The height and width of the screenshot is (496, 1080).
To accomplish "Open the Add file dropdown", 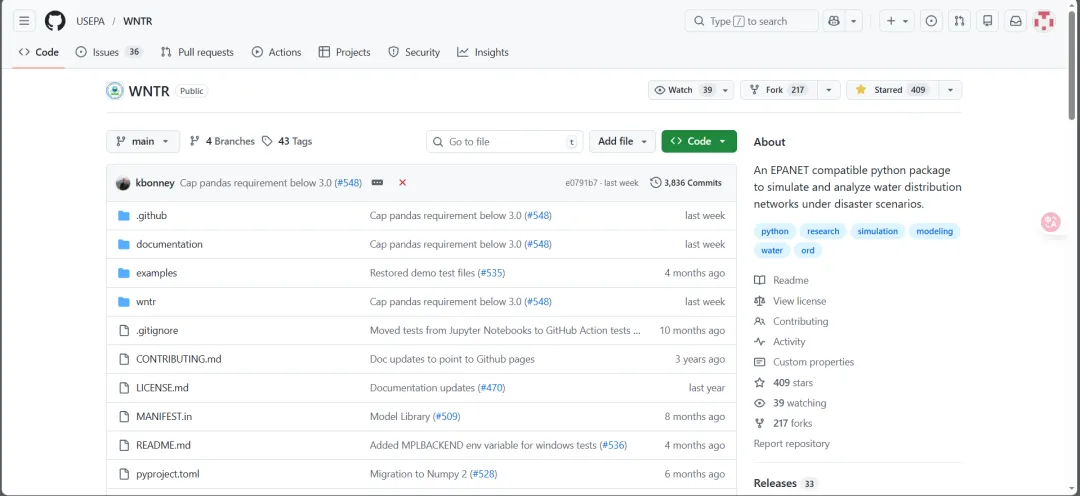I will click(x=623, y=141).
